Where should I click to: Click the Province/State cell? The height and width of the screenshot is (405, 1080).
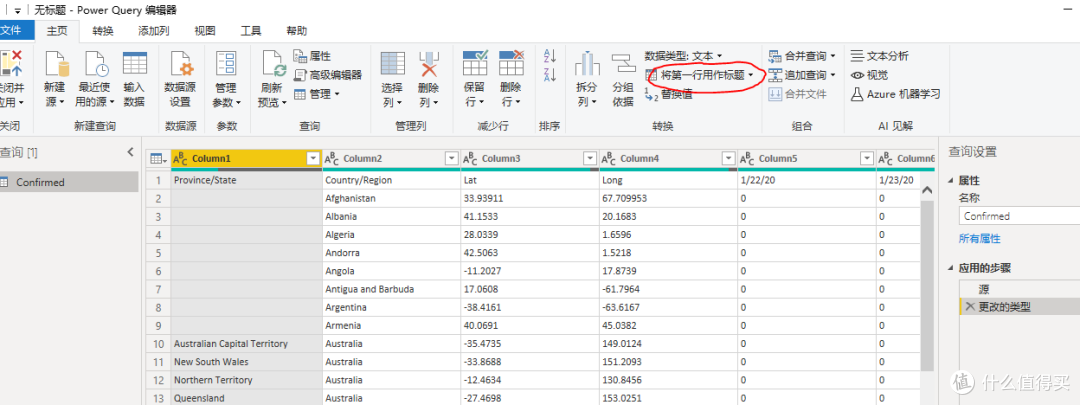coord(247,180)
